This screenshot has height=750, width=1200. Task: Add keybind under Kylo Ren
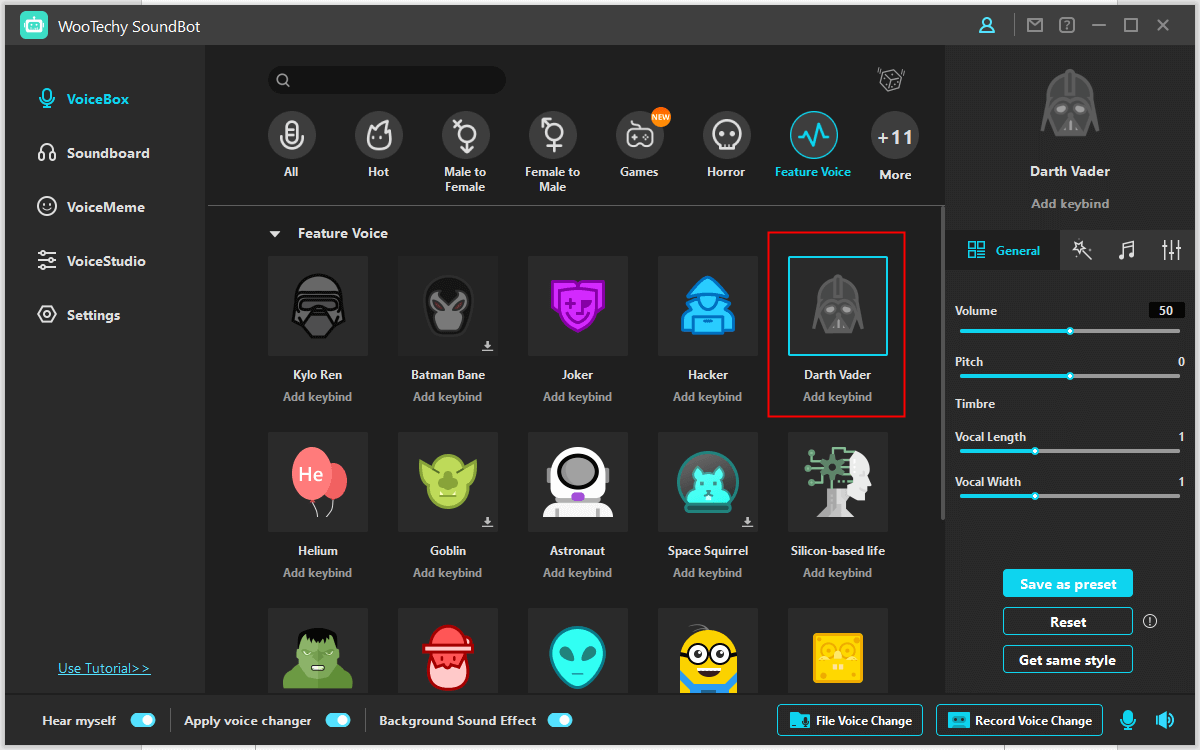(318, 397)
